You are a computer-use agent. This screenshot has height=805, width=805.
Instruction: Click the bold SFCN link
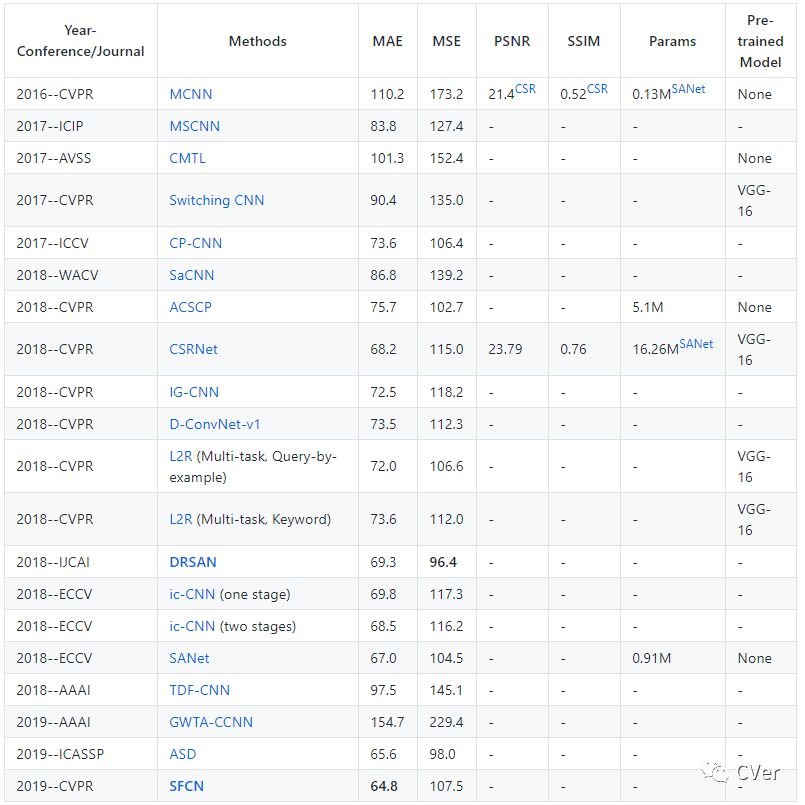tap(186, 786)
